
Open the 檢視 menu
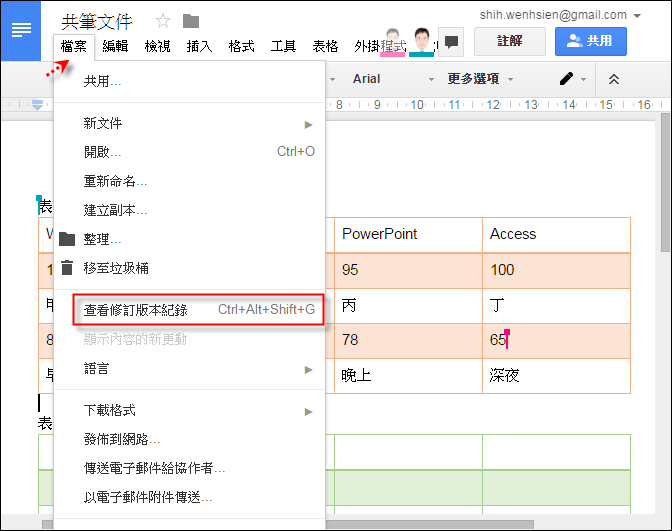point(157,46)
